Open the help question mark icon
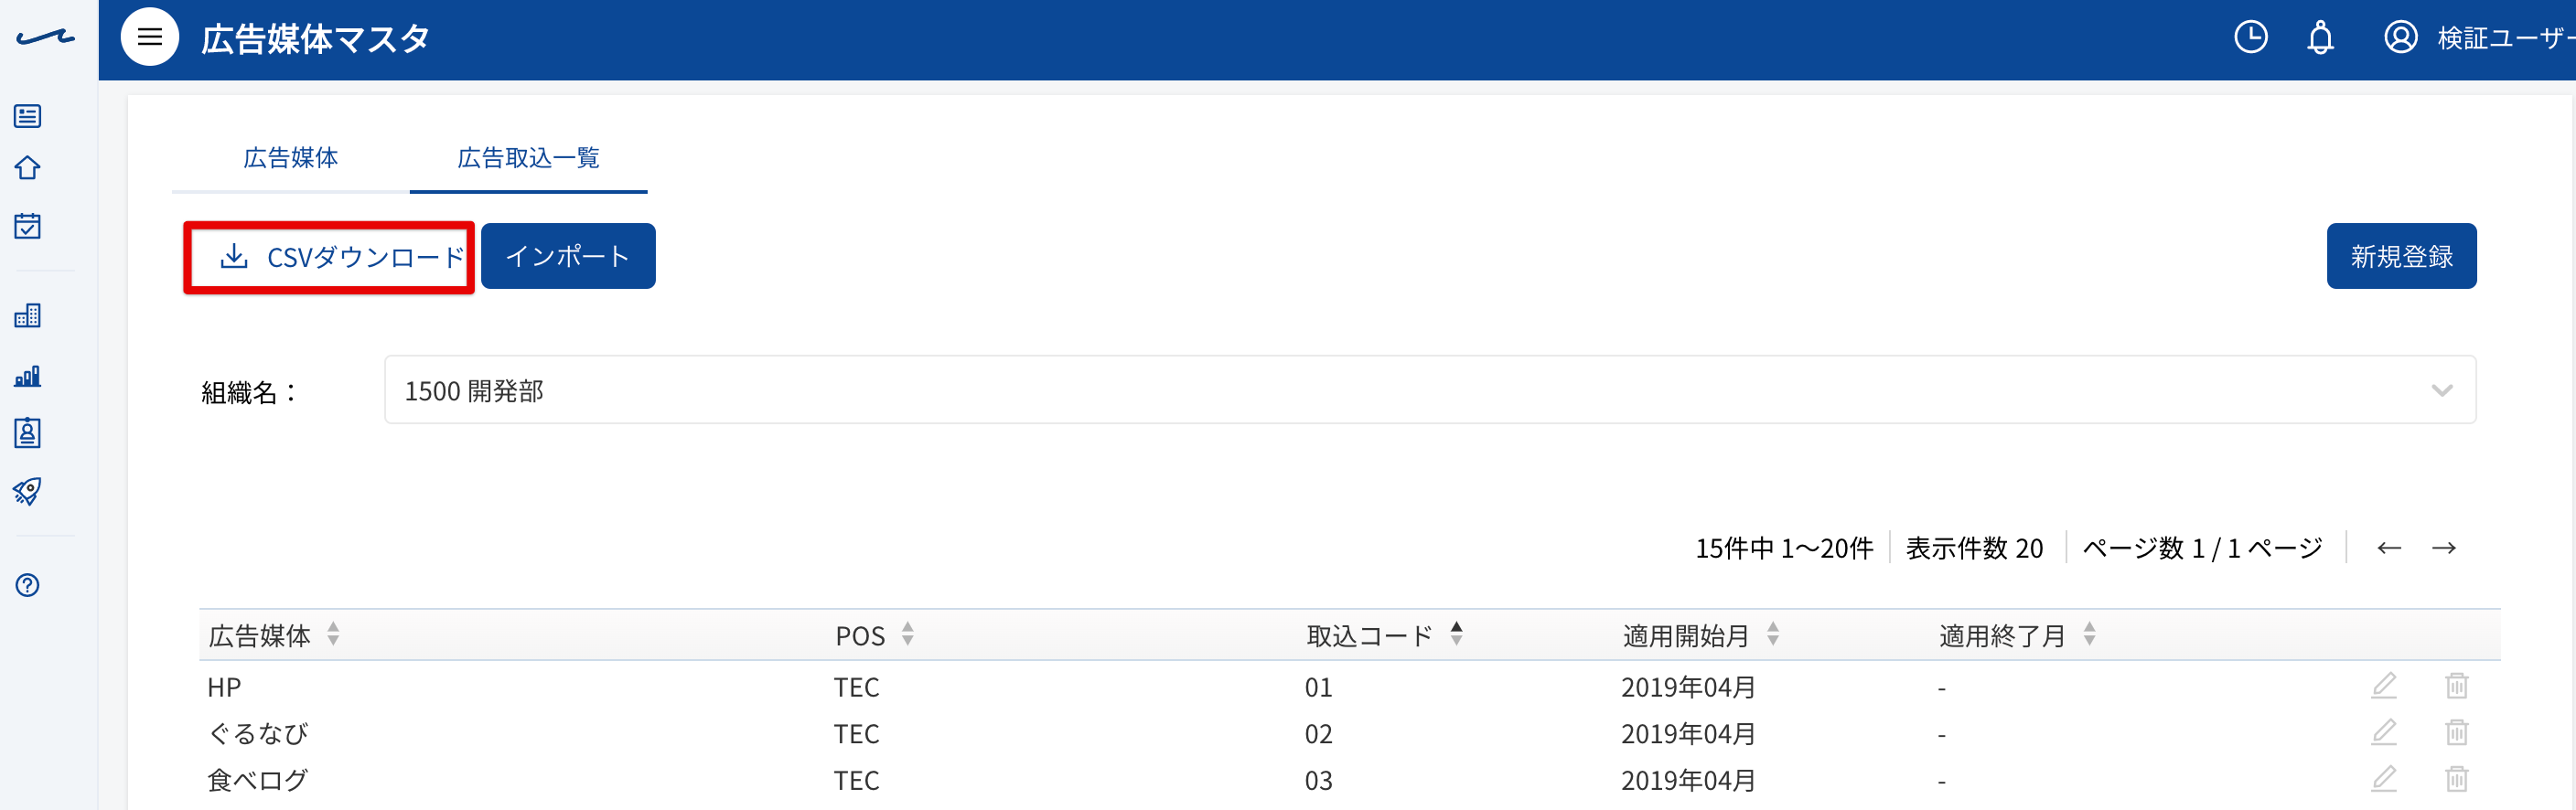 coord(28,585)
